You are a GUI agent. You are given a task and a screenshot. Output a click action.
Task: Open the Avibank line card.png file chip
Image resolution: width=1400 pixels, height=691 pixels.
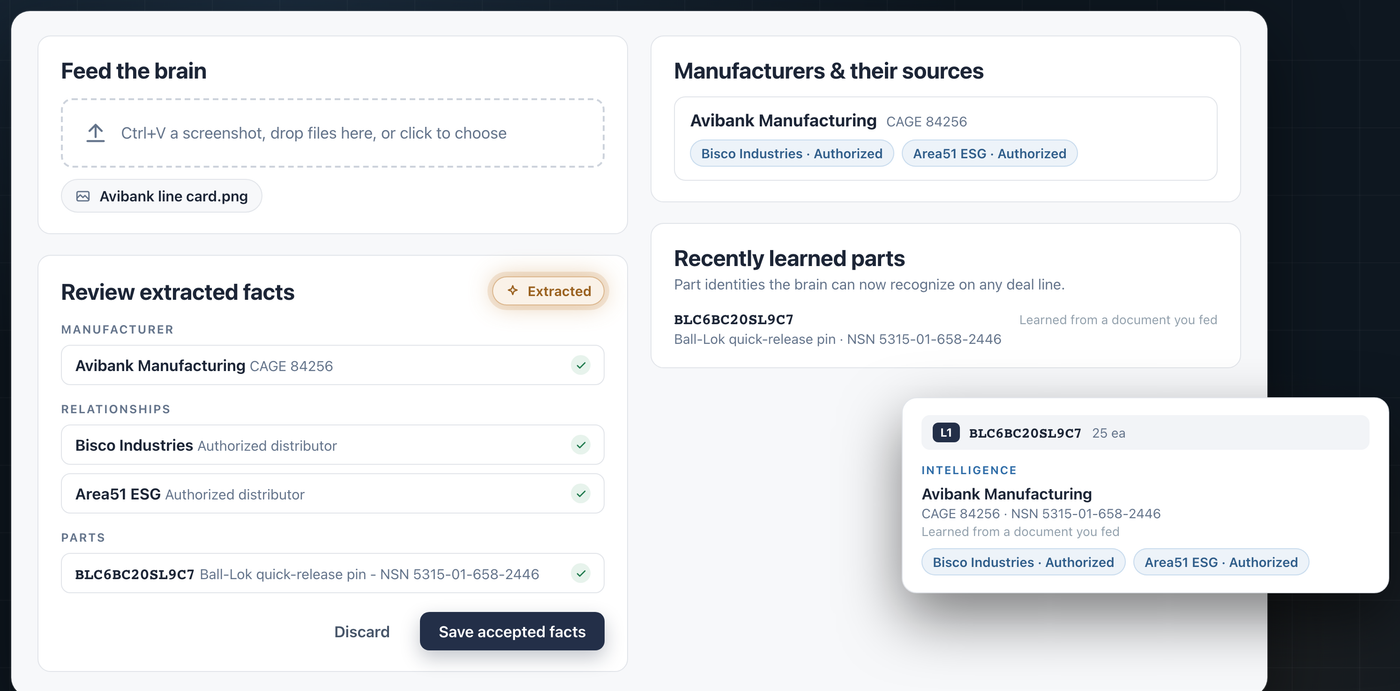point(162,196)
